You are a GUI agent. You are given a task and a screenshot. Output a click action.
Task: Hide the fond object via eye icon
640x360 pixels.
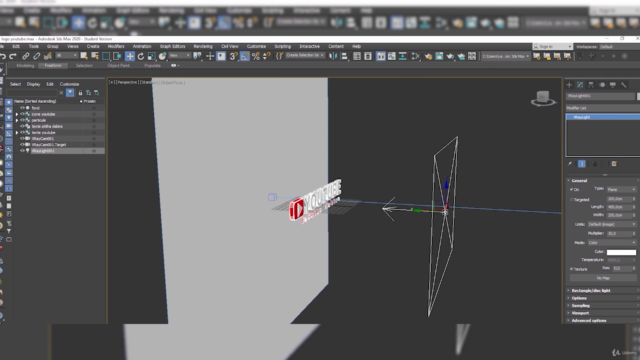click(22, 108)
